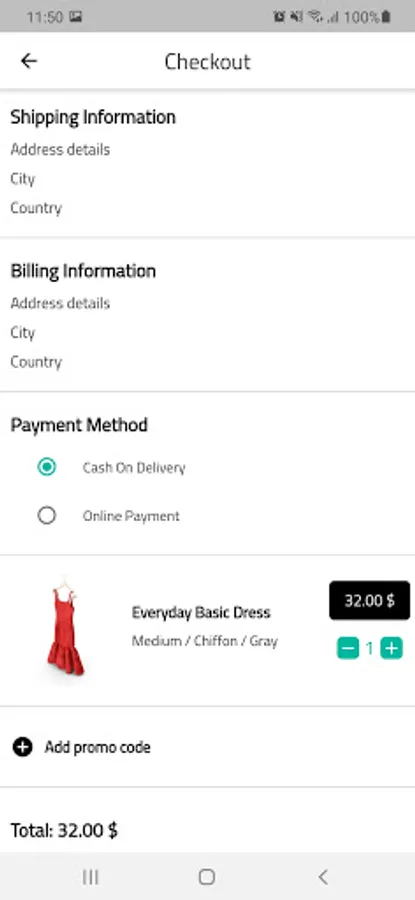415x900 pixels.
Task: Open the red dress product thumbnail
Action: 66,629
